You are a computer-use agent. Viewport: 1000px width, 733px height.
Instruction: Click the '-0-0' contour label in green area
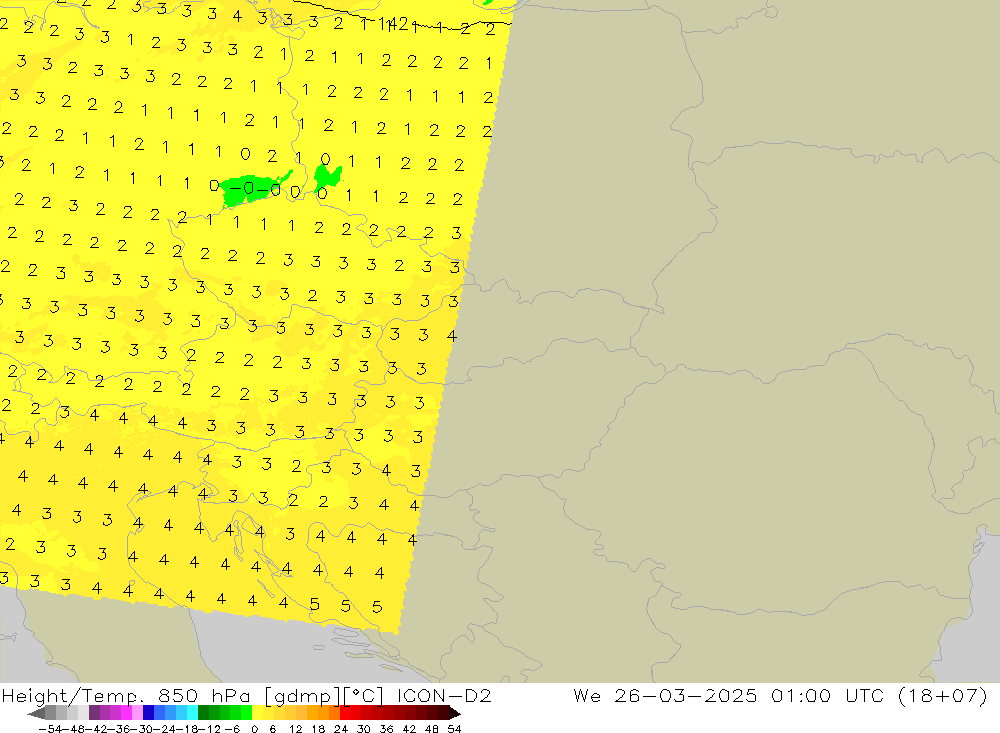(x=254, y=189)
